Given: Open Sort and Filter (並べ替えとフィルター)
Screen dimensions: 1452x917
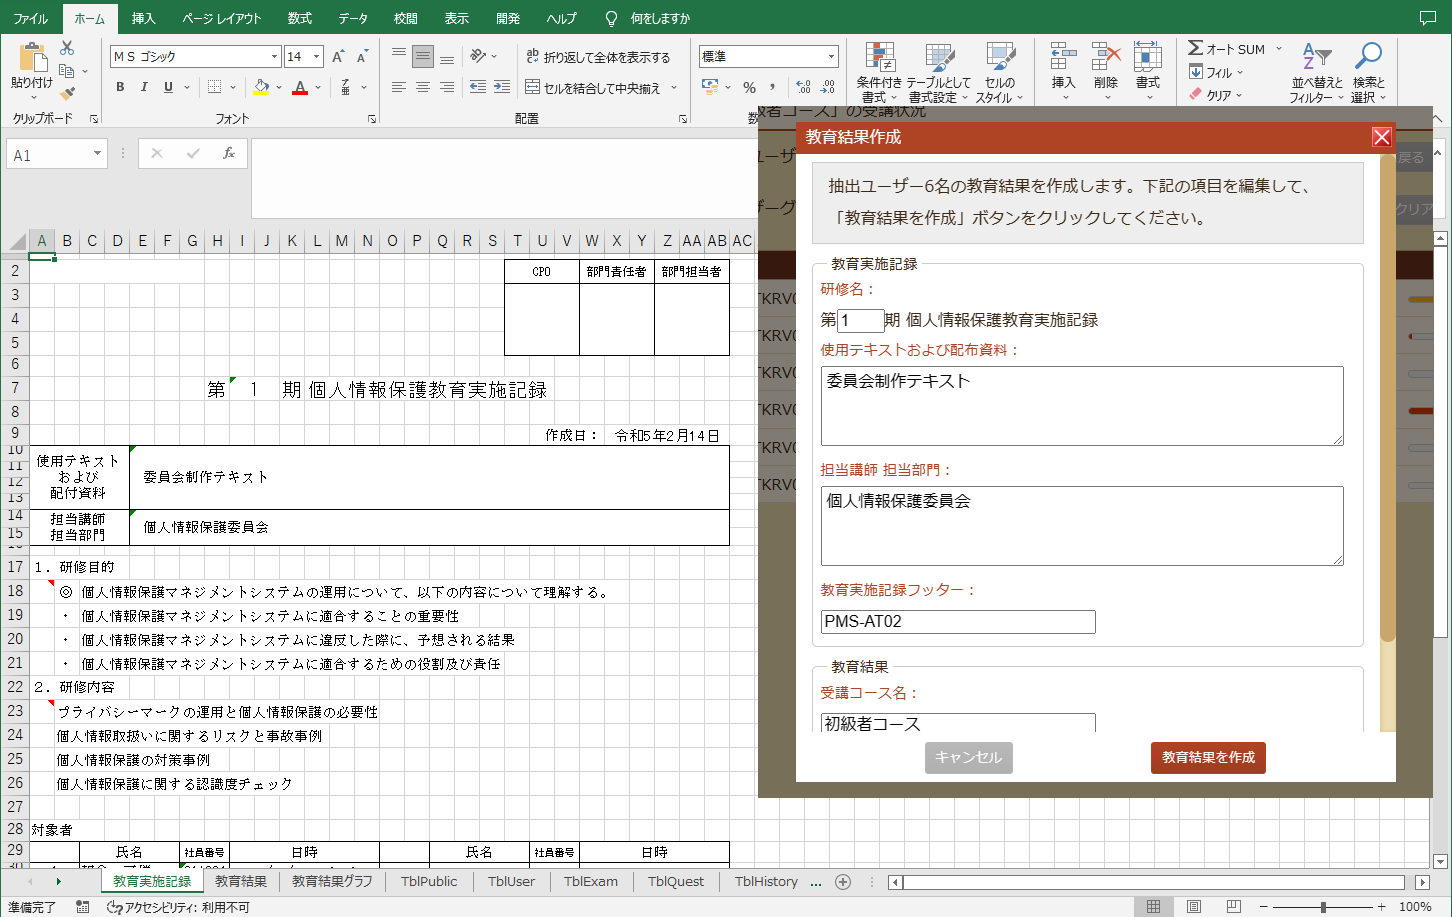Looking at the screenshot, I should [x=1317, y=73].
